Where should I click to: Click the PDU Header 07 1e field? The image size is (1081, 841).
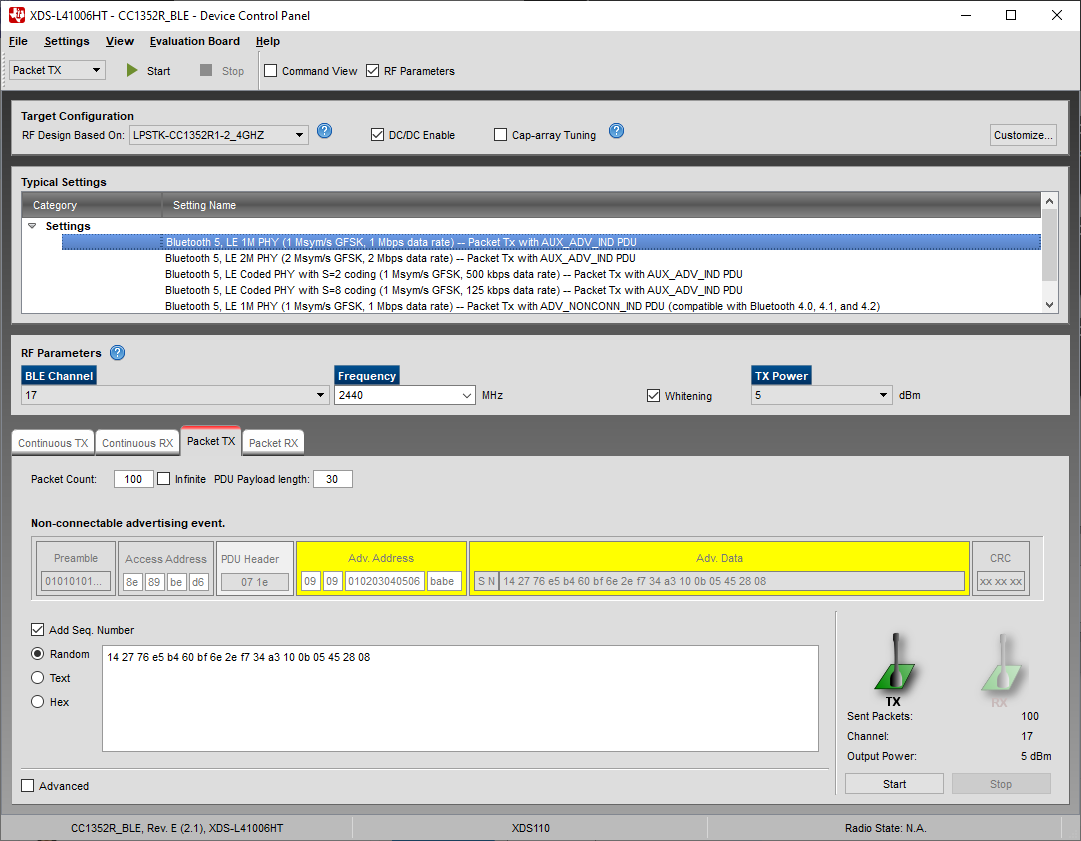click(254, 582)
